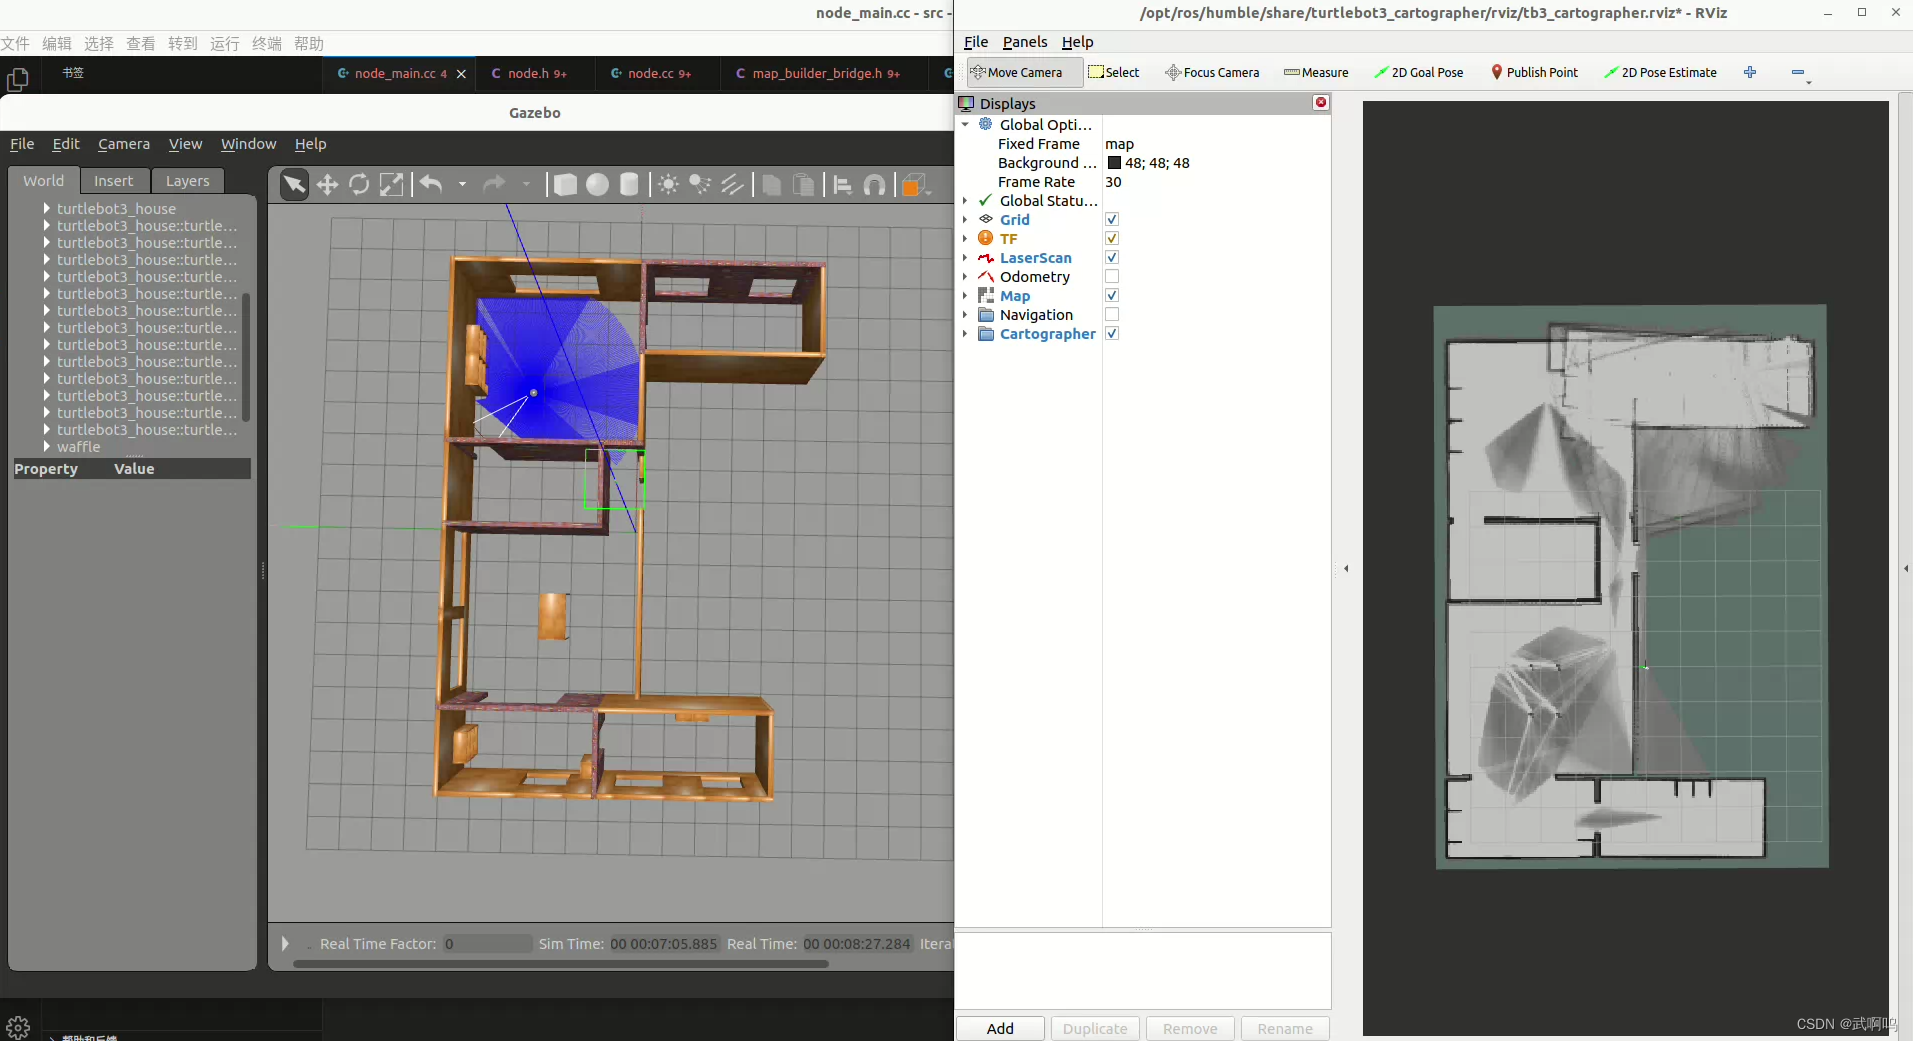Activate the Measure tool in RViz

coord(1316,72)
